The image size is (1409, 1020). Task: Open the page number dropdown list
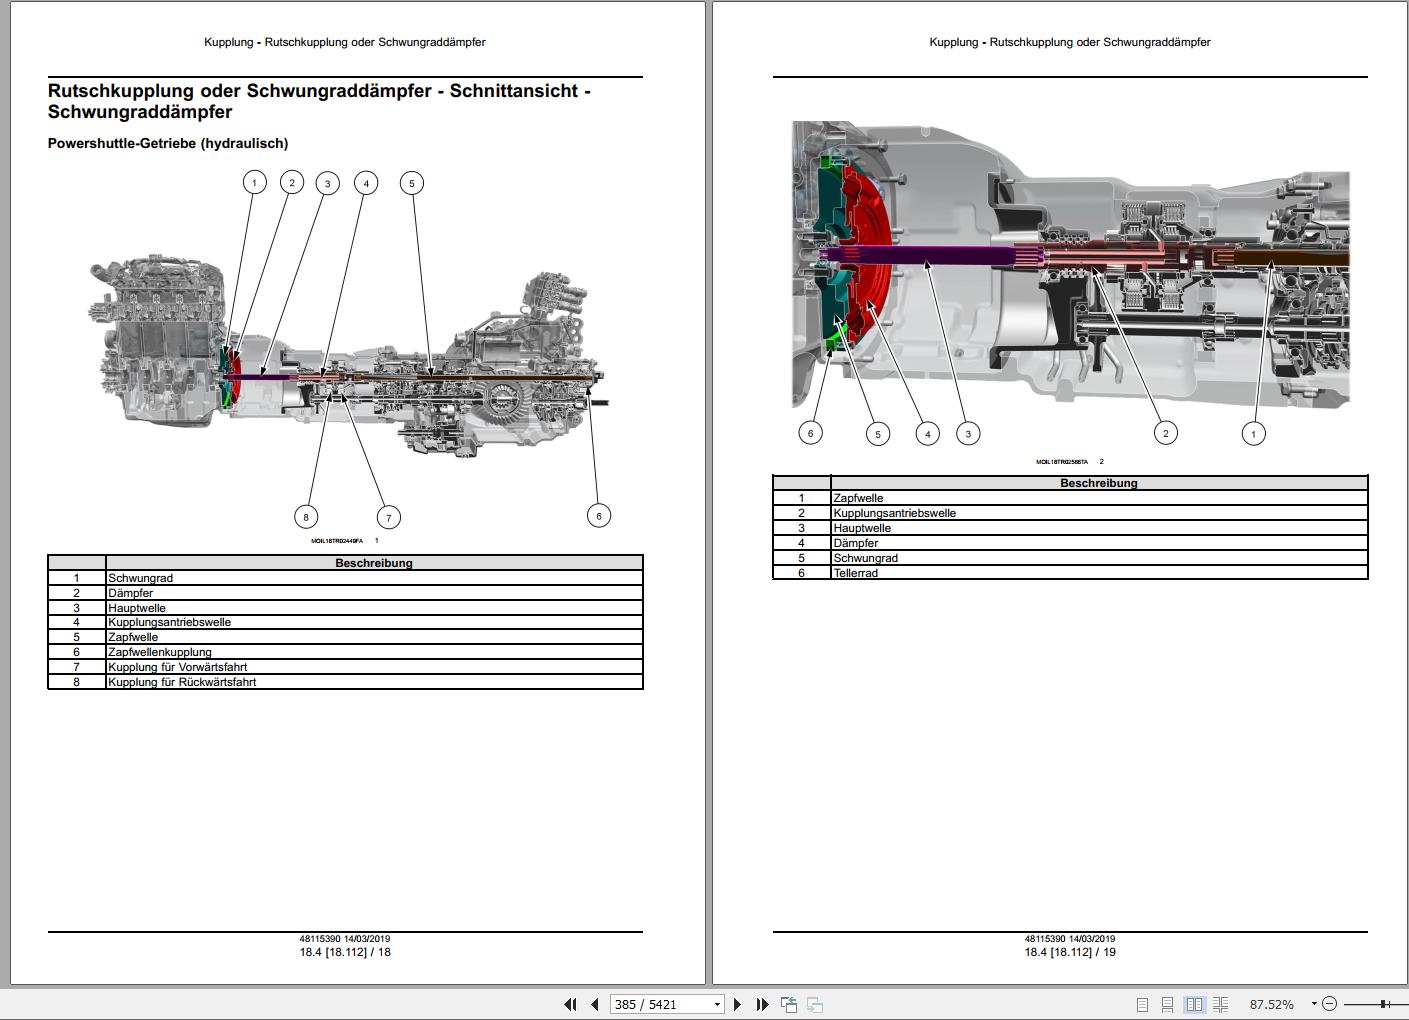(x=717, y=1004)
